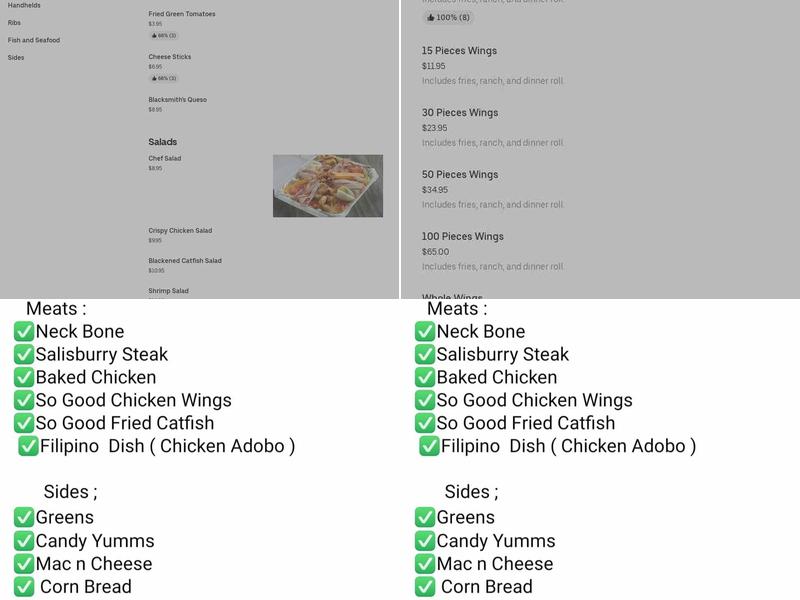Click the Chef Salad photo thumbnail
Screen dimensions: 800x600
pos(328,186)
